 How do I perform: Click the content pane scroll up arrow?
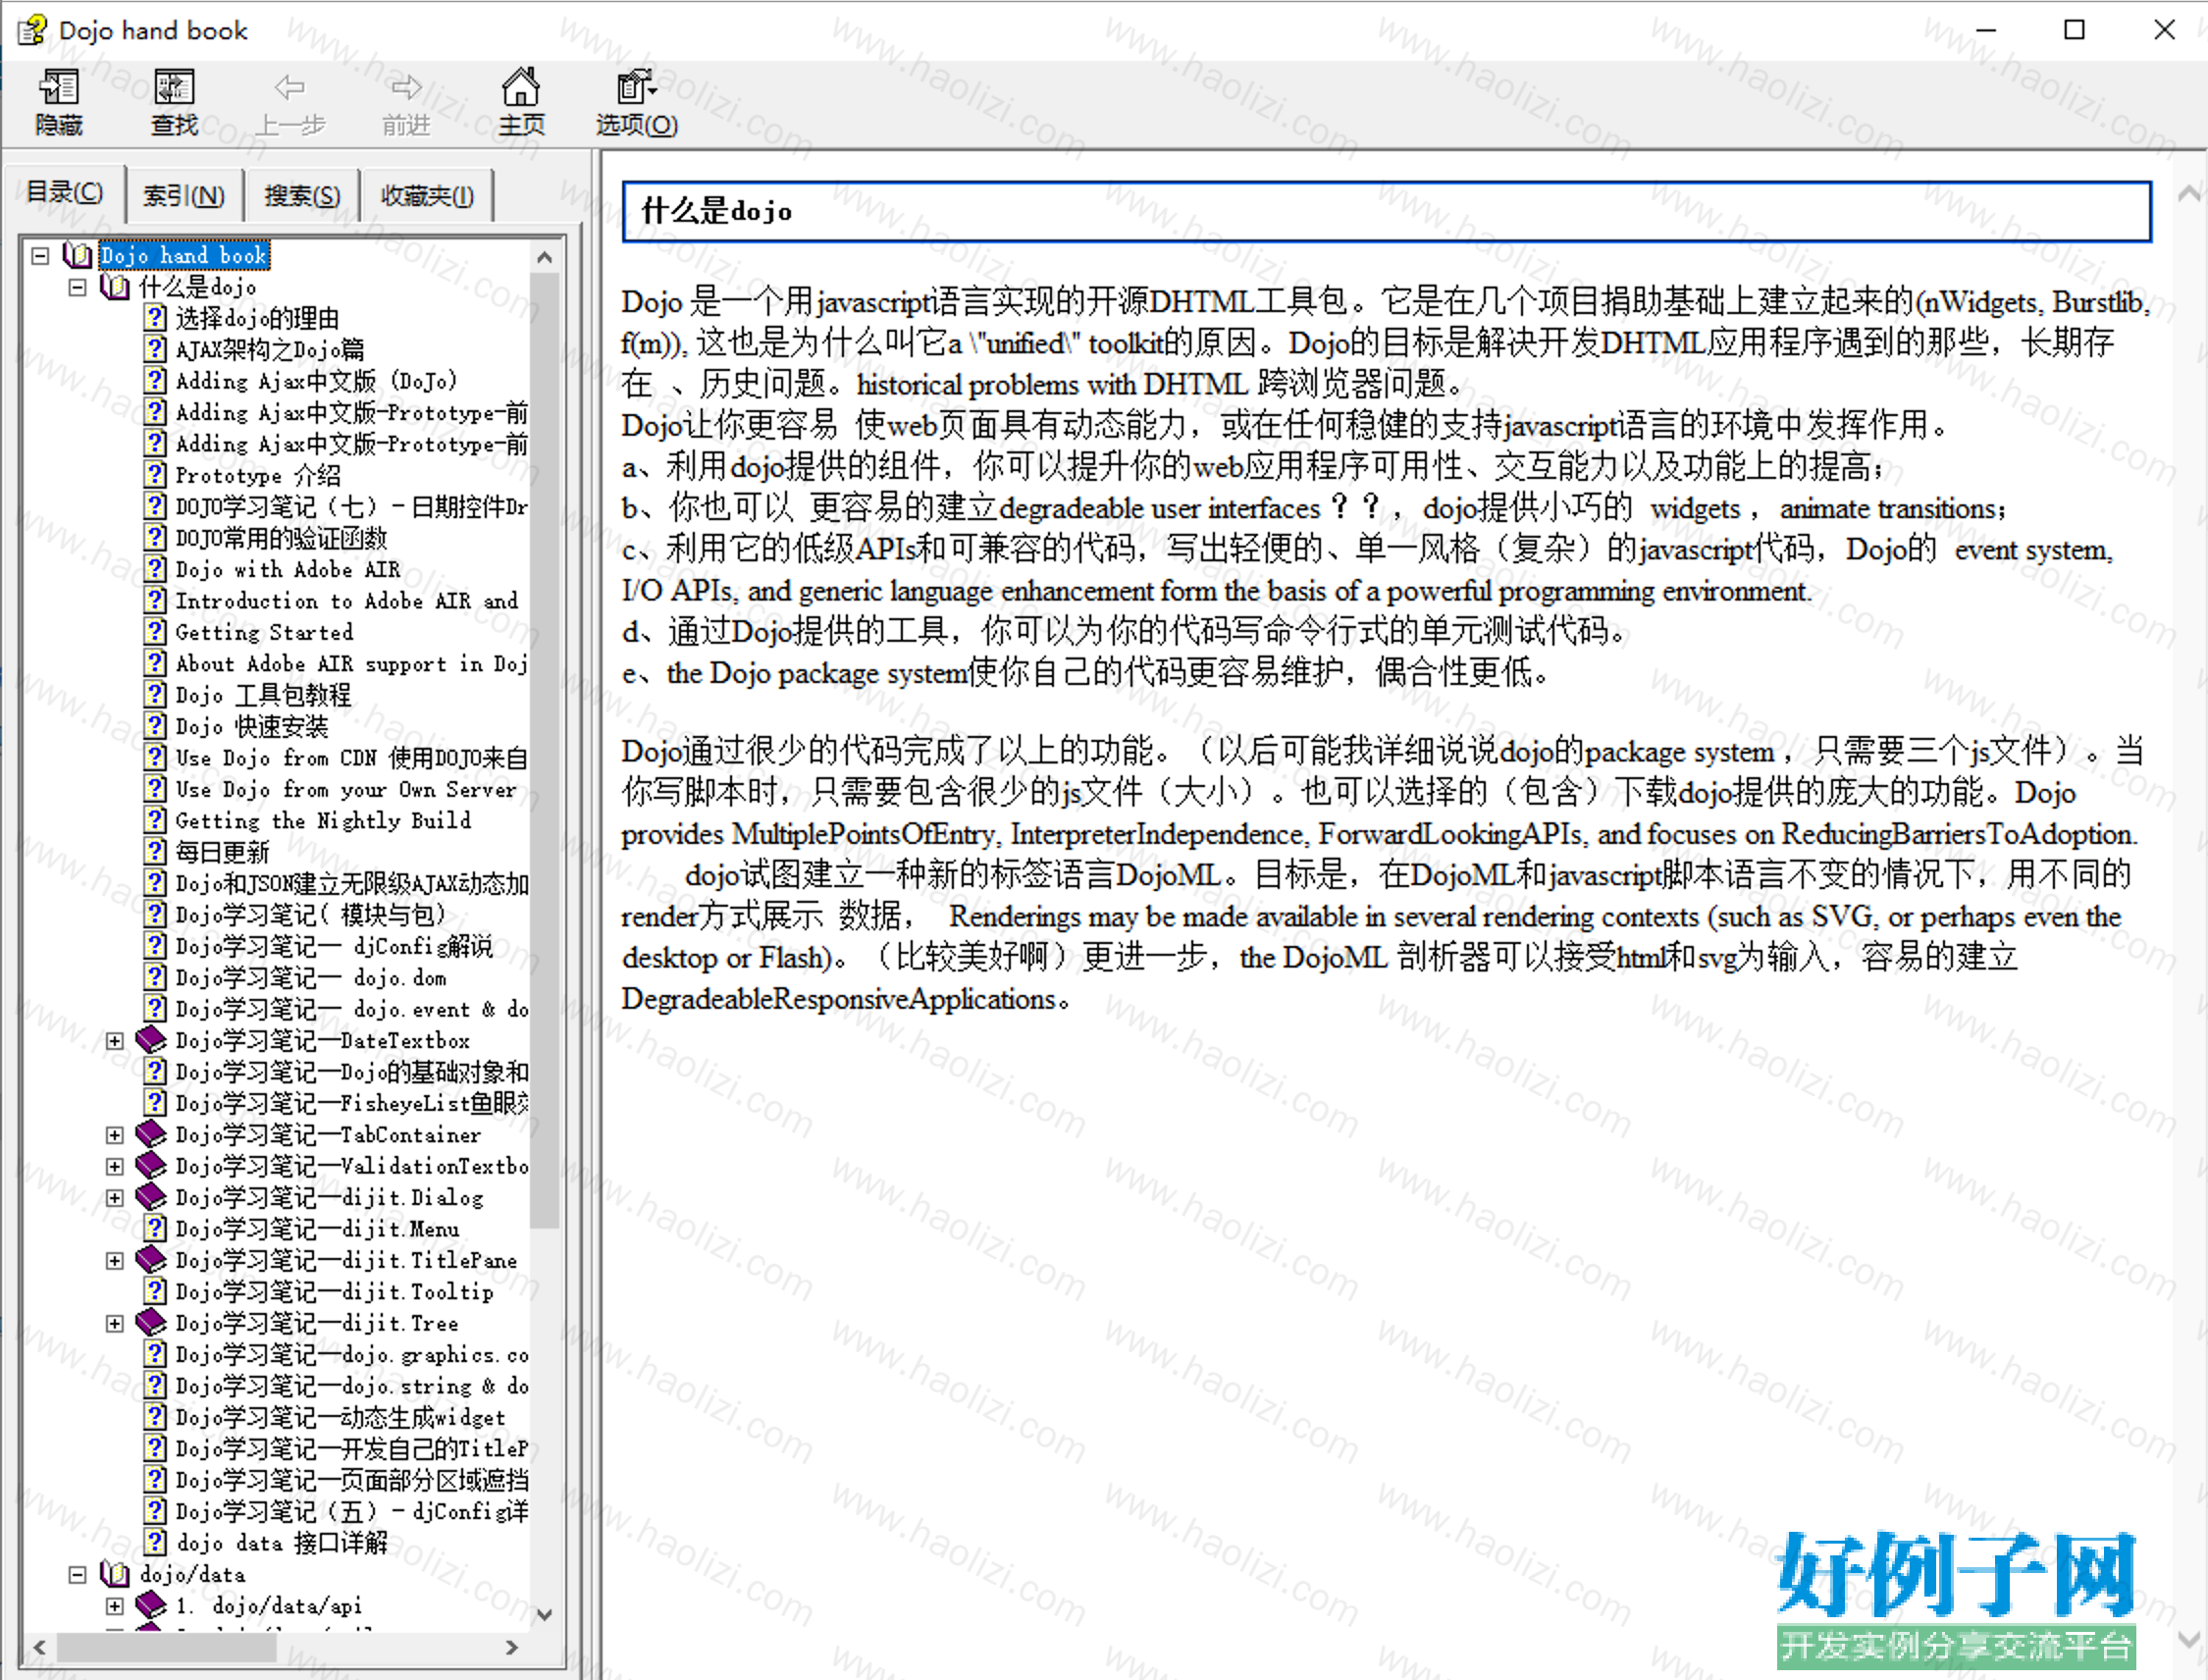[x=2190, y=193]
